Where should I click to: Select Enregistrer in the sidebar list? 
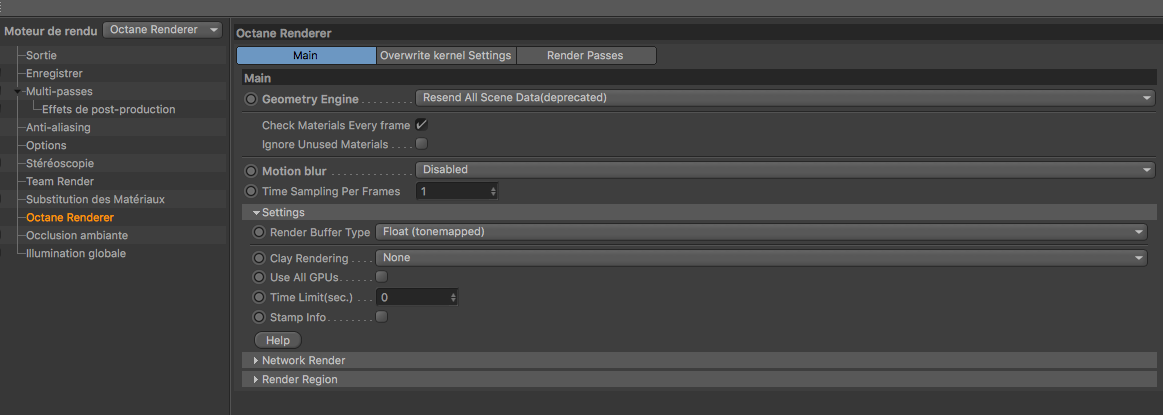[x=54, y=73]
